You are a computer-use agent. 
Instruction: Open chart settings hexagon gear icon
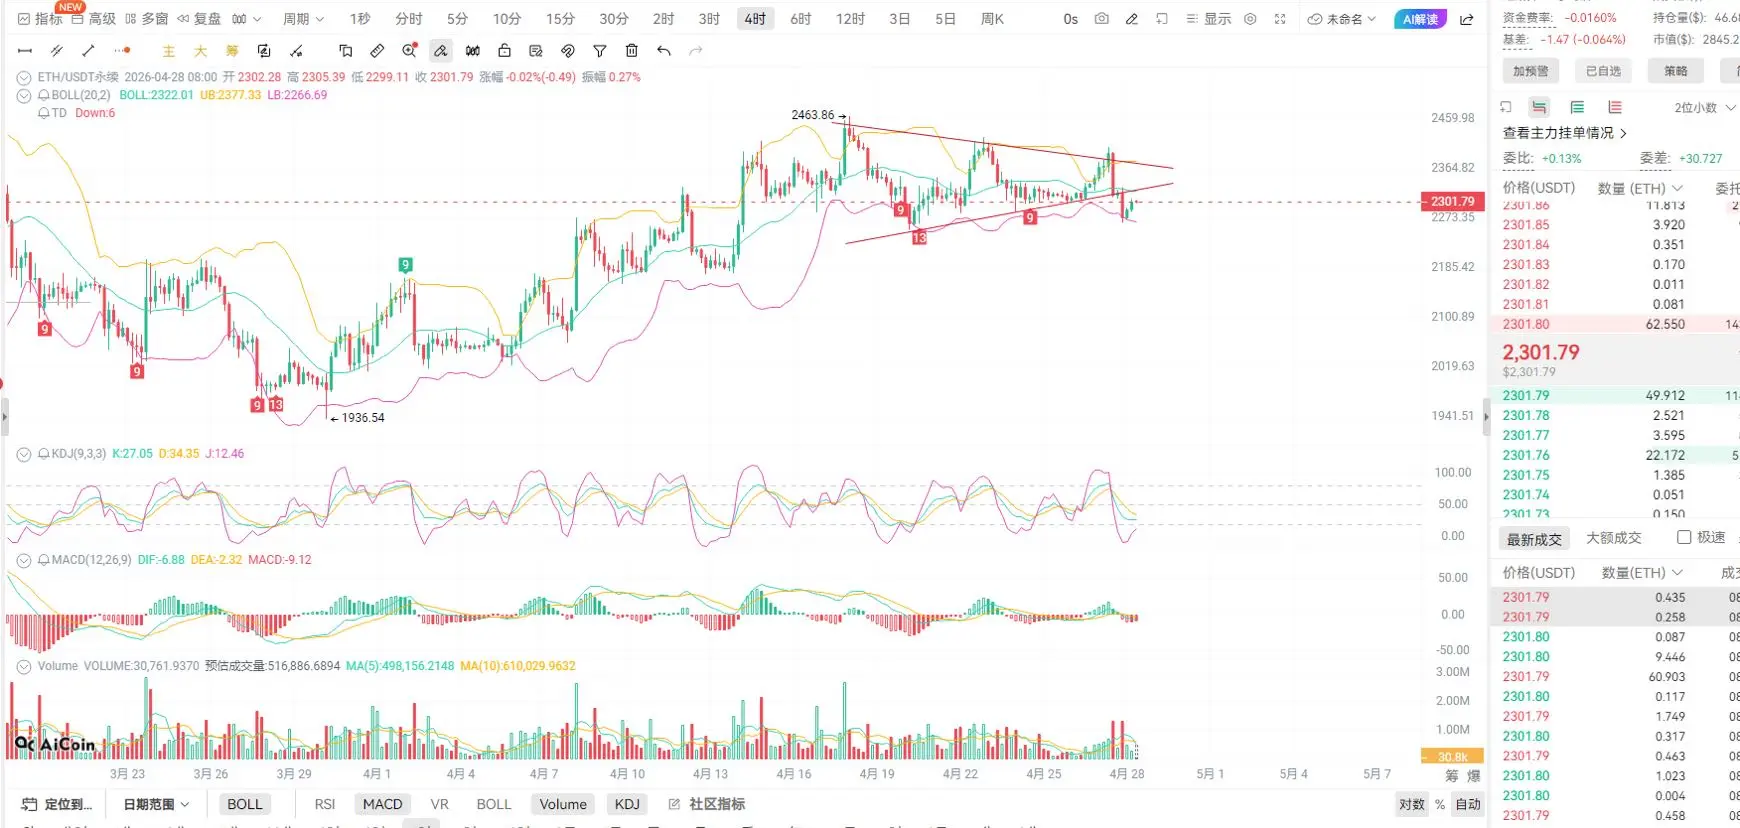coord(1250,19)
